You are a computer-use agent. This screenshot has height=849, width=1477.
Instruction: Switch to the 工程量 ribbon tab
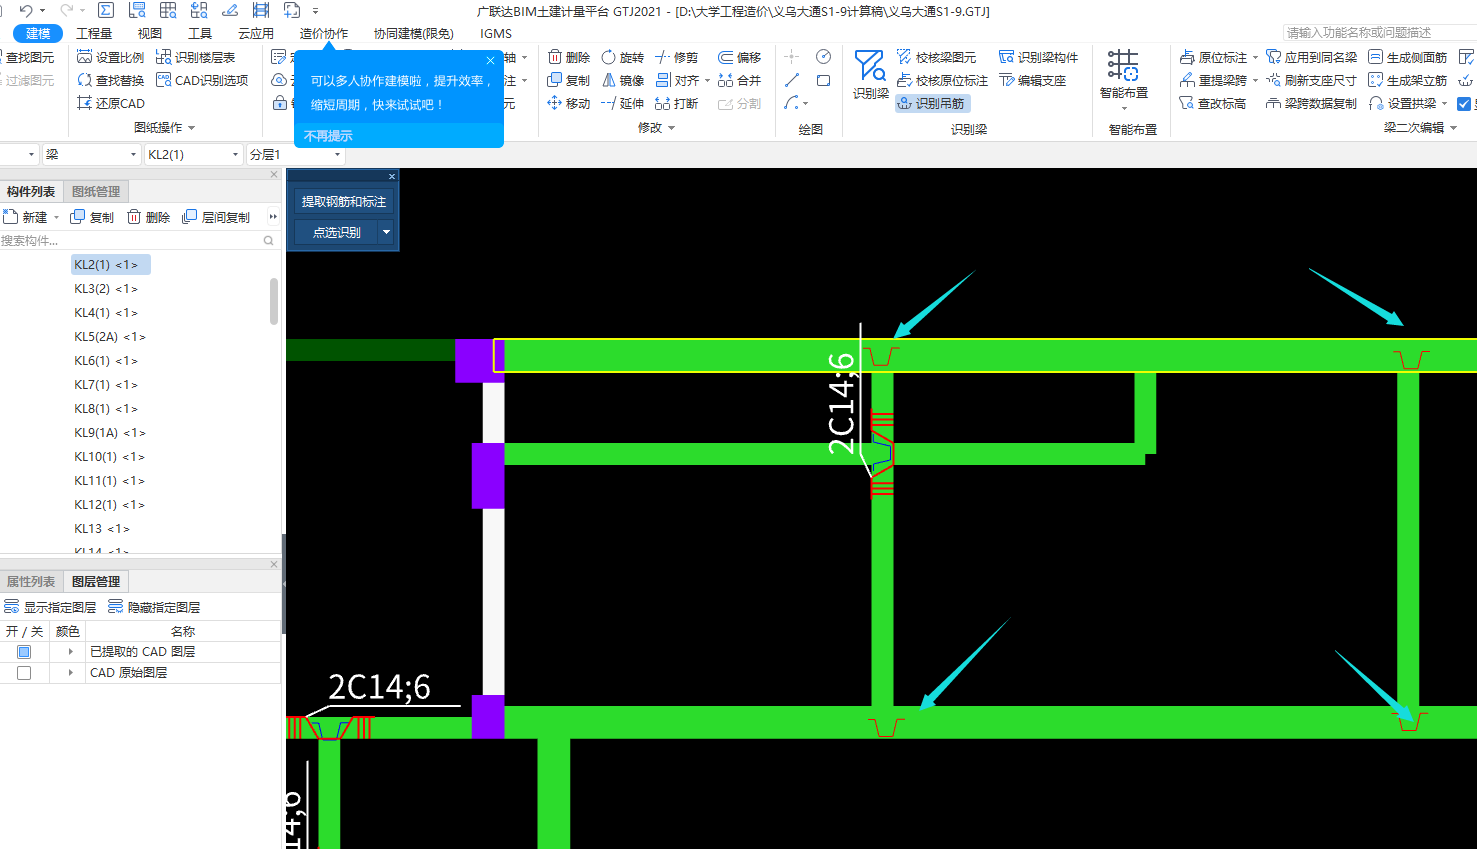click(94, 33)
